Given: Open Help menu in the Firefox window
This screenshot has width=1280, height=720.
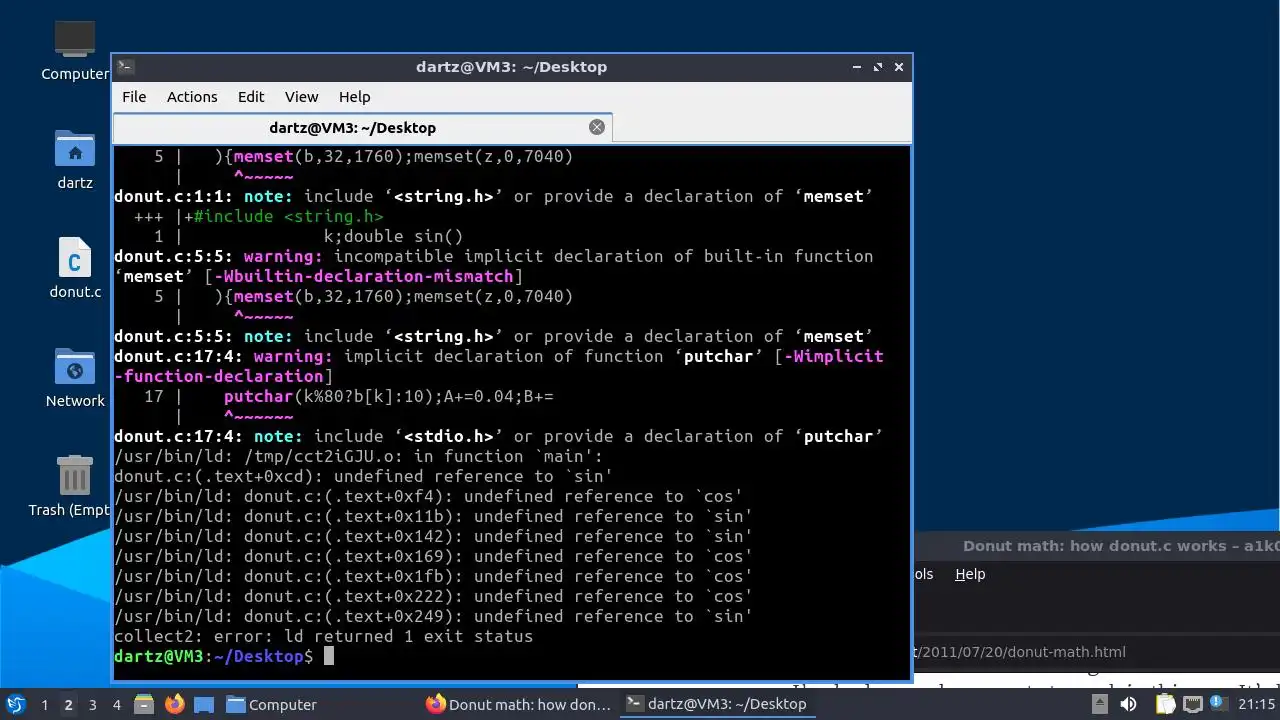Looking at the screenshot, I should click(970, 574).
